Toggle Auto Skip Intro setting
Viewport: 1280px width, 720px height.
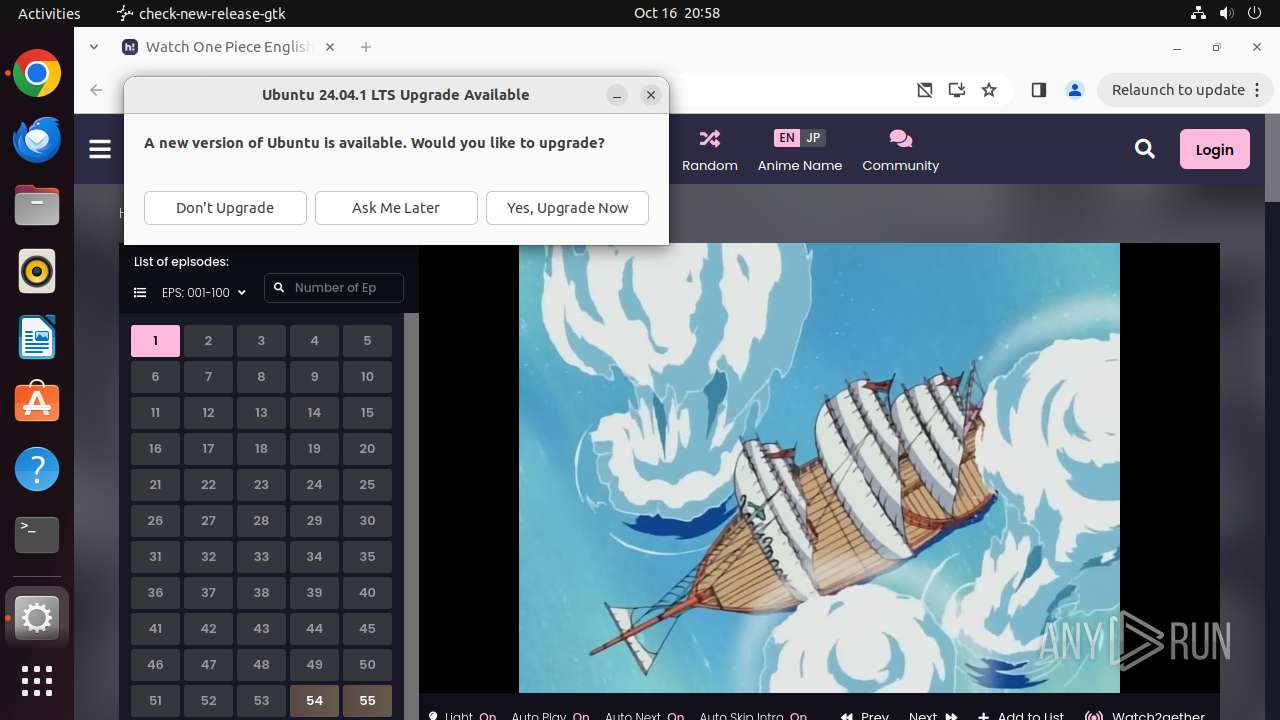753,716
